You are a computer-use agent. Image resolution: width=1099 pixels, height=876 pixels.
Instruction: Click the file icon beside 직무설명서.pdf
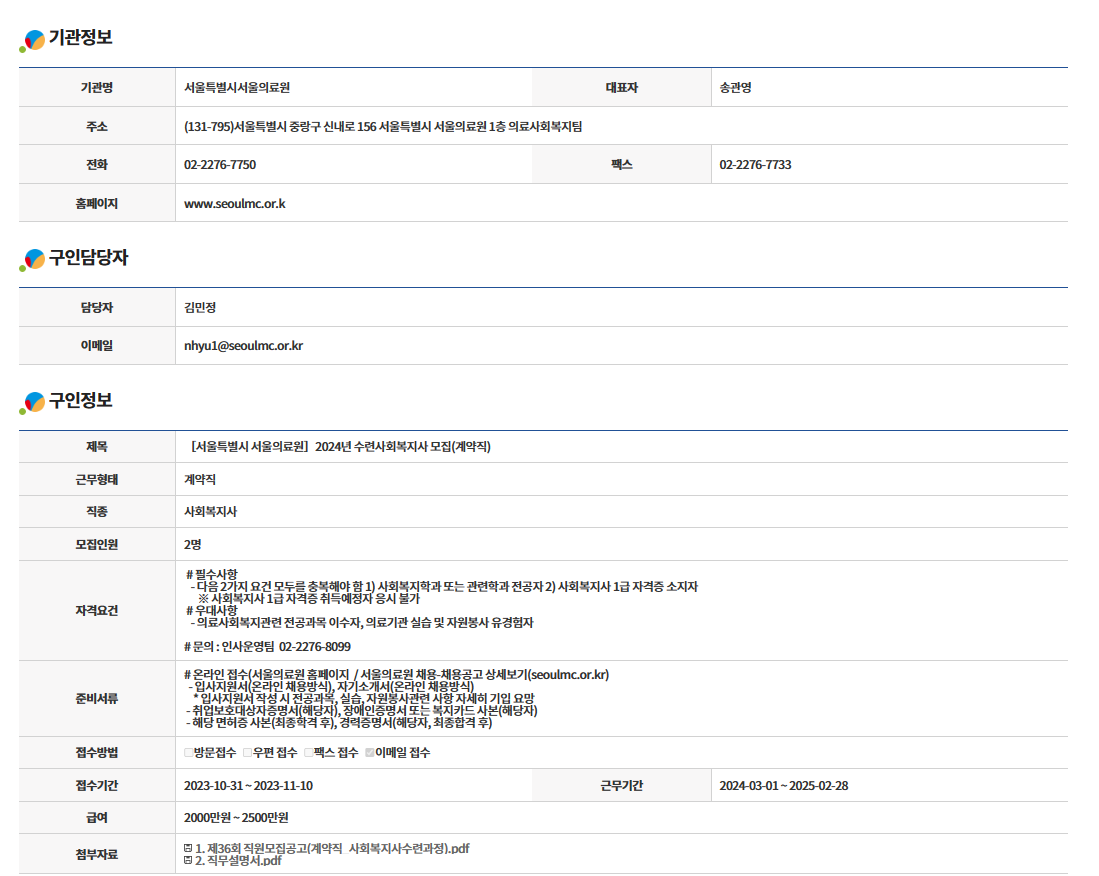tap(188, 860)
